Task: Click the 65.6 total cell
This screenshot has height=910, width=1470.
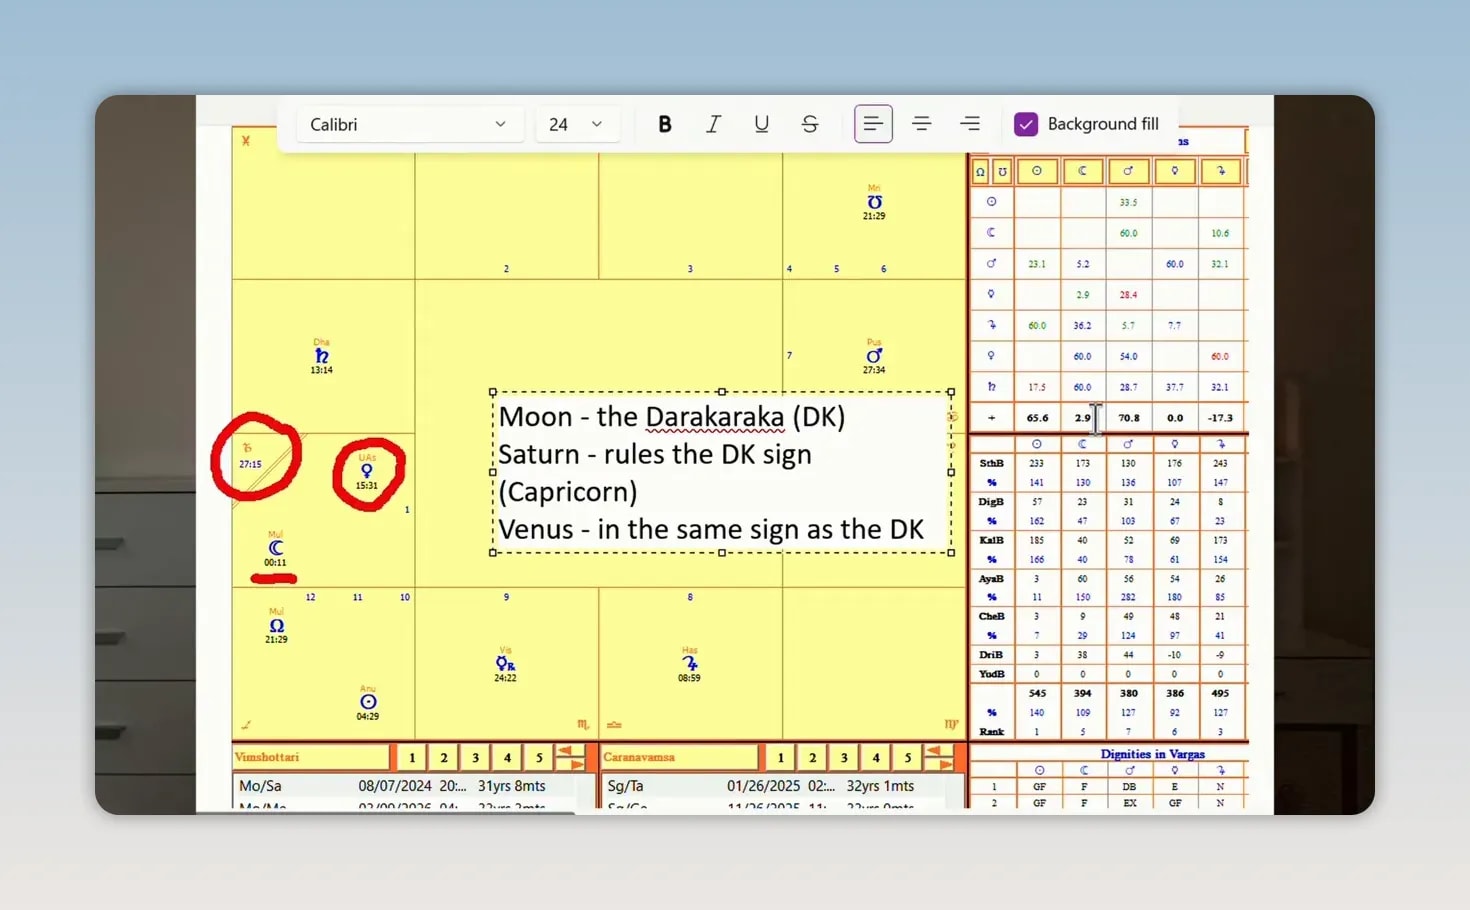Action: coord(1037,418)
